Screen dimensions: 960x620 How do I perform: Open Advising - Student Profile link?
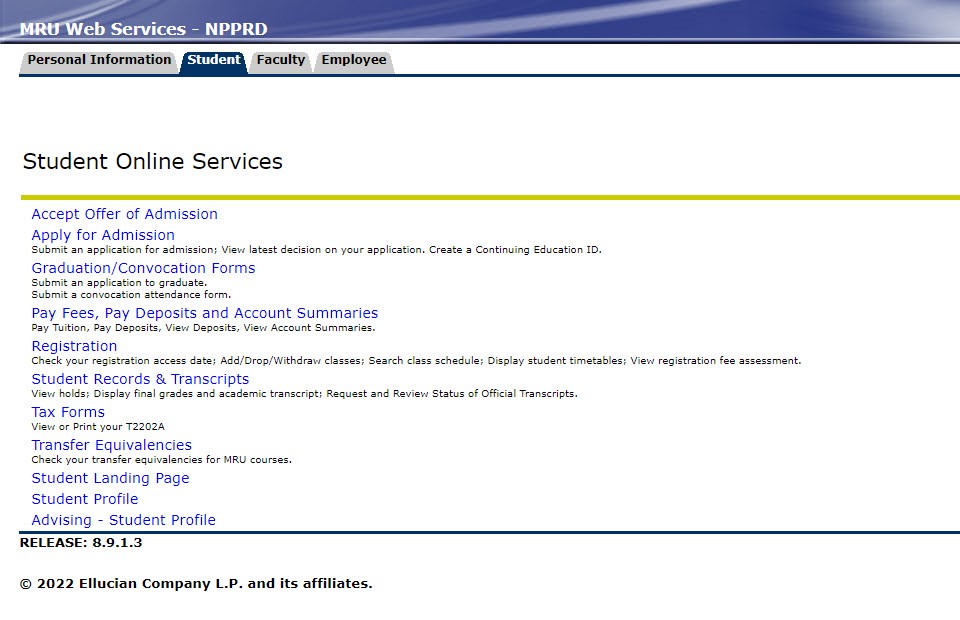(x=123, y=520)
